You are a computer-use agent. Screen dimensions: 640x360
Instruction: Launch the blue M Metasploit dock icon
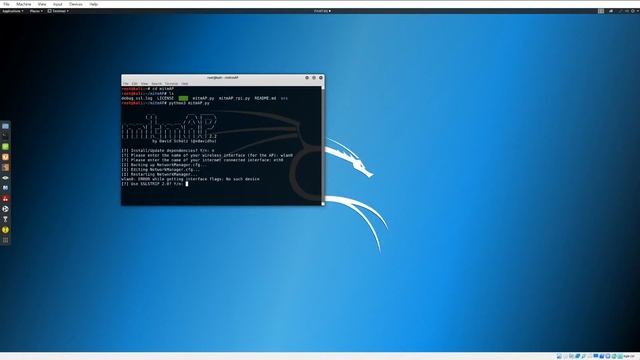tap(5, 188)
